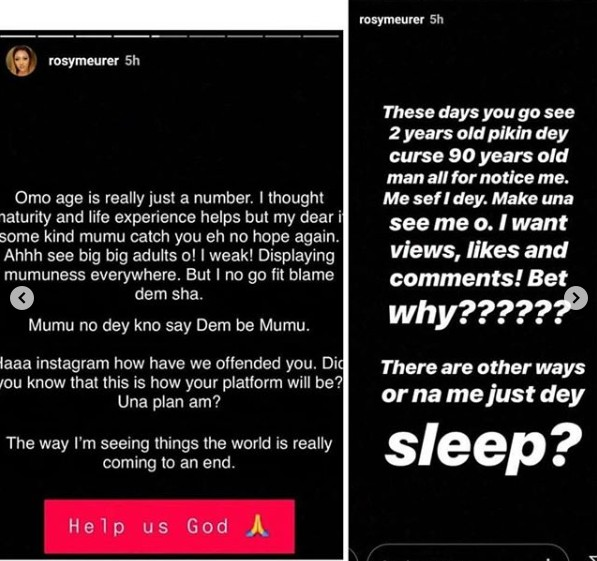Tap the 'instagram how have we offended' paragraph
The width and height of the screenshot is (597, 561).
(x=171, y=382)
